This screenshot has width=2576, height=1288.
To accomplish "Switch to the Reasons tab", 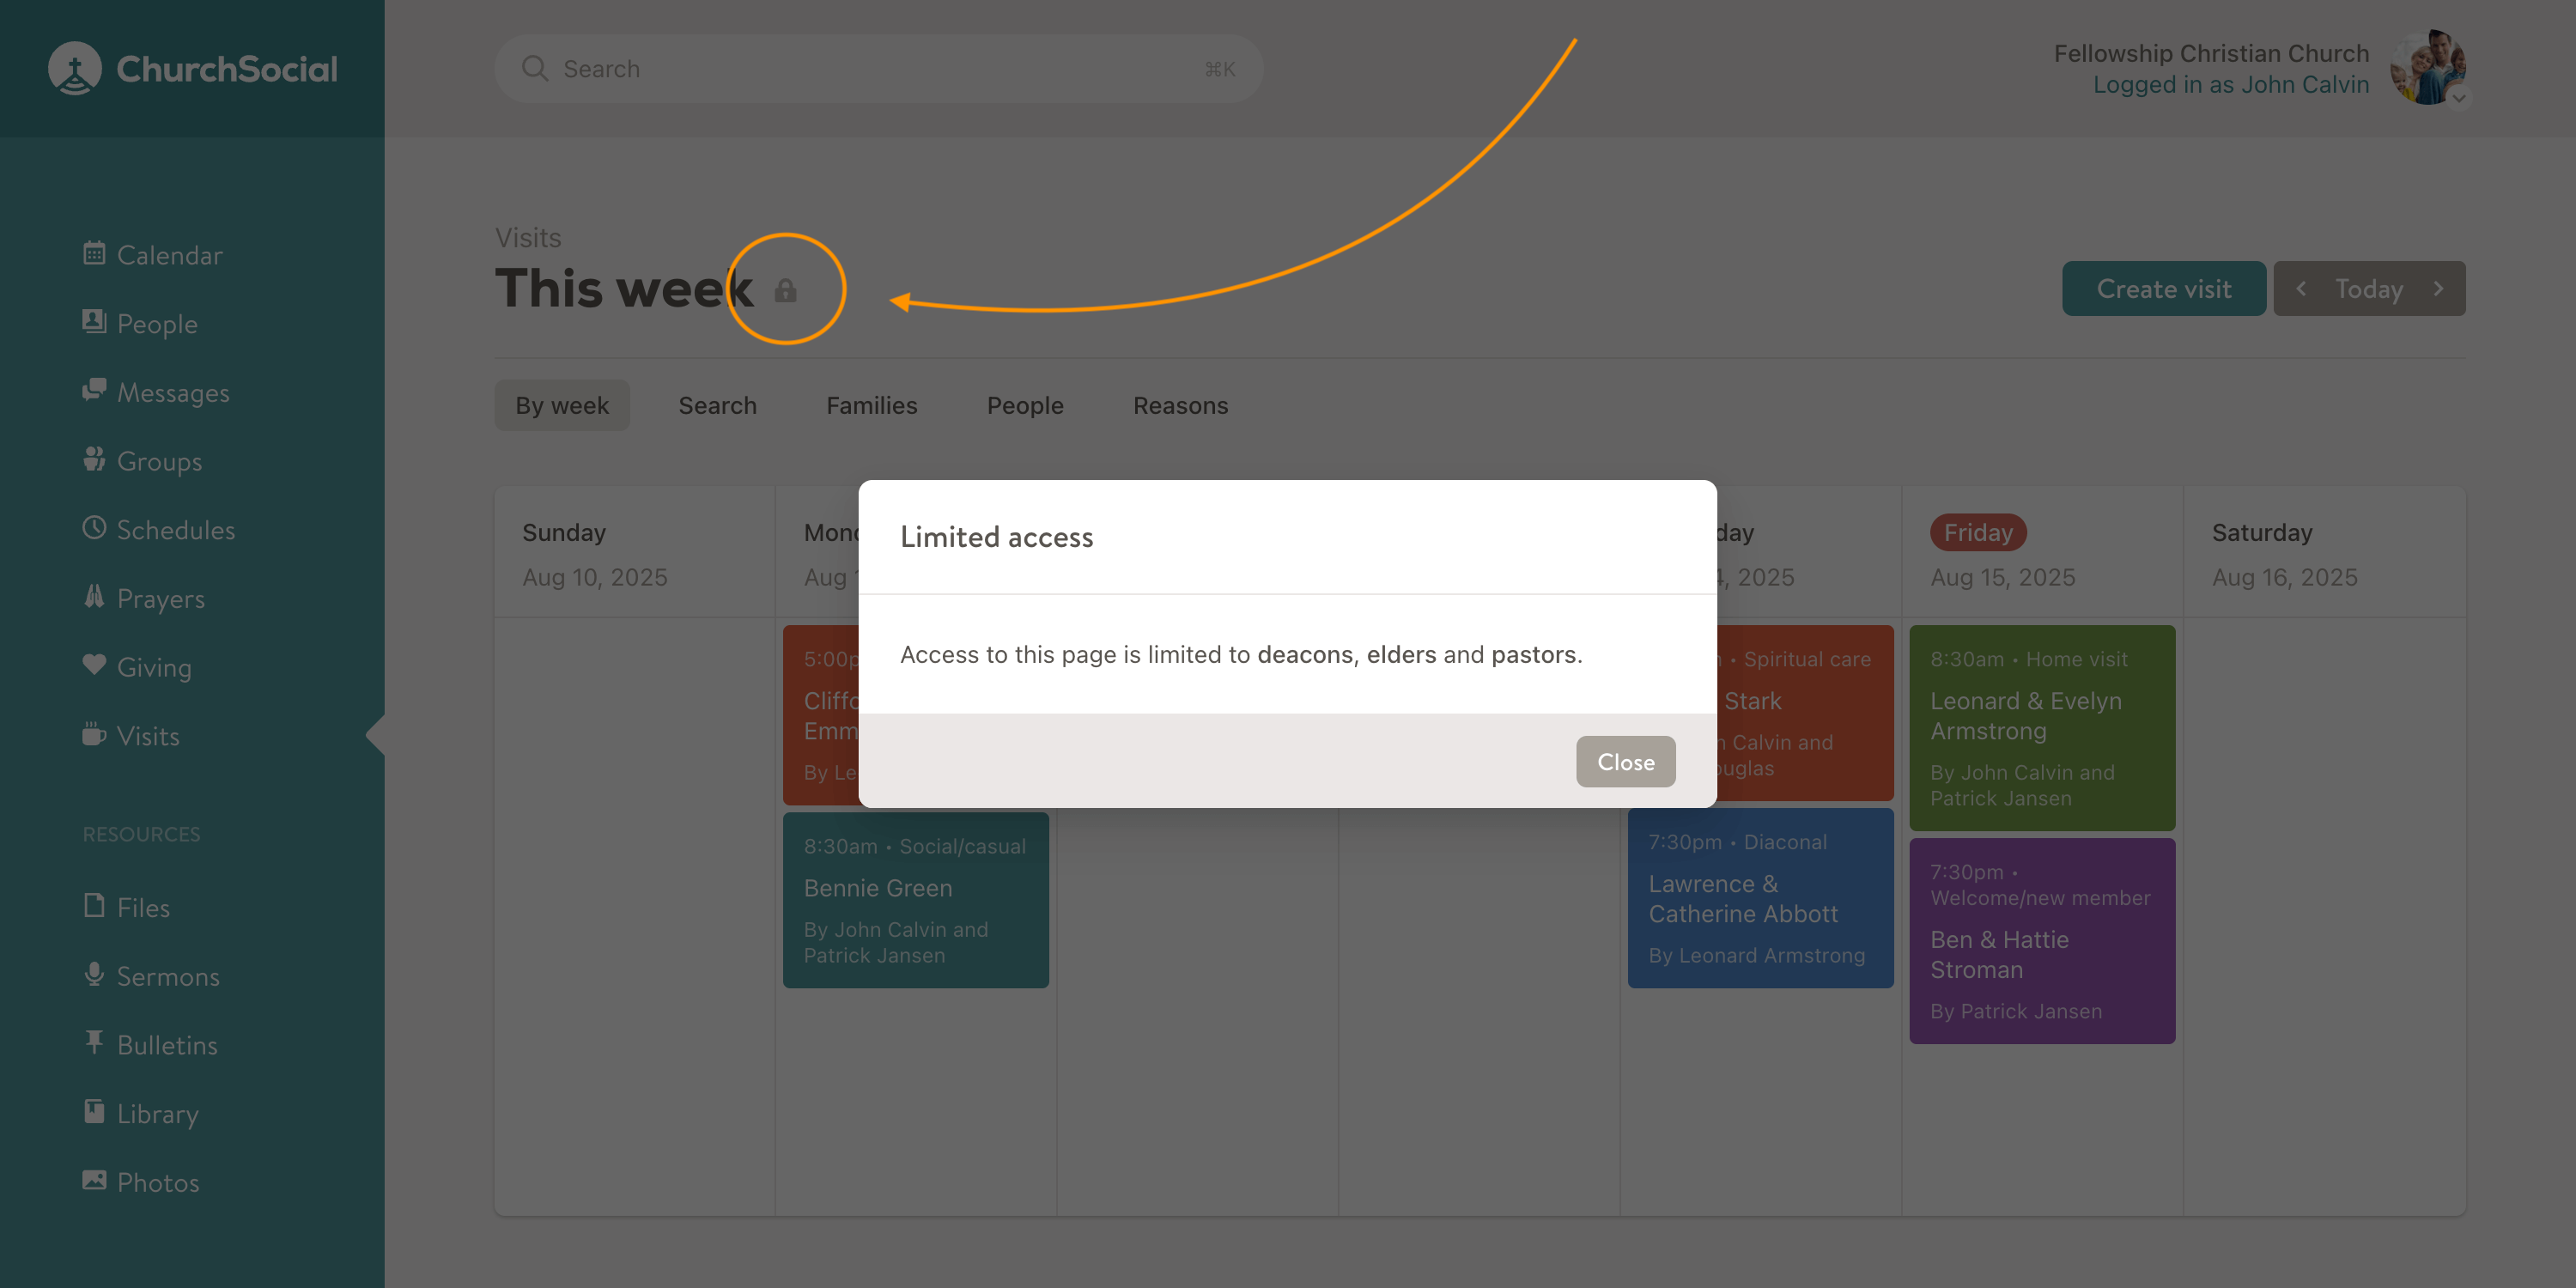I will (x=1180, y=405).
